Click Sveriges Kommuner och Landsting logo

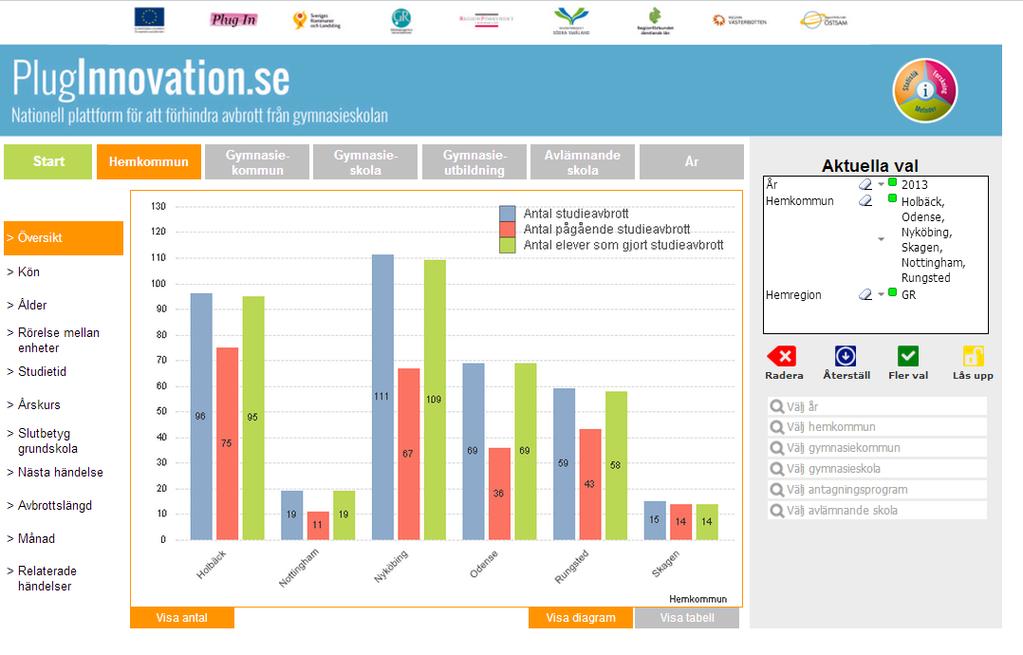point(316,20)
